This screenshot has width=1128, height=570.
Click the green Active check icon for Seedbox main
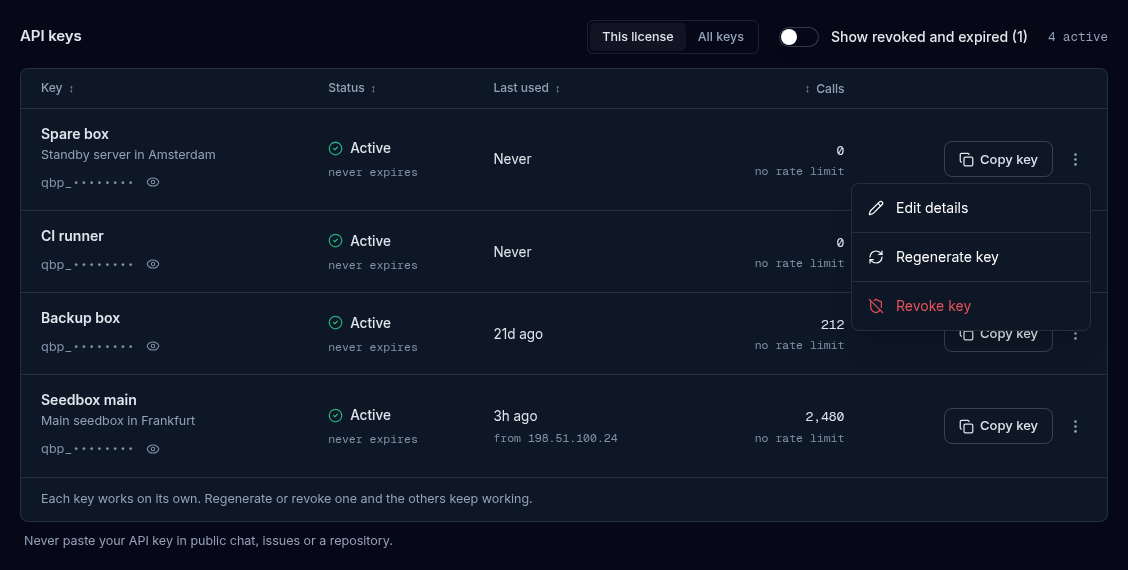(335, 415)
